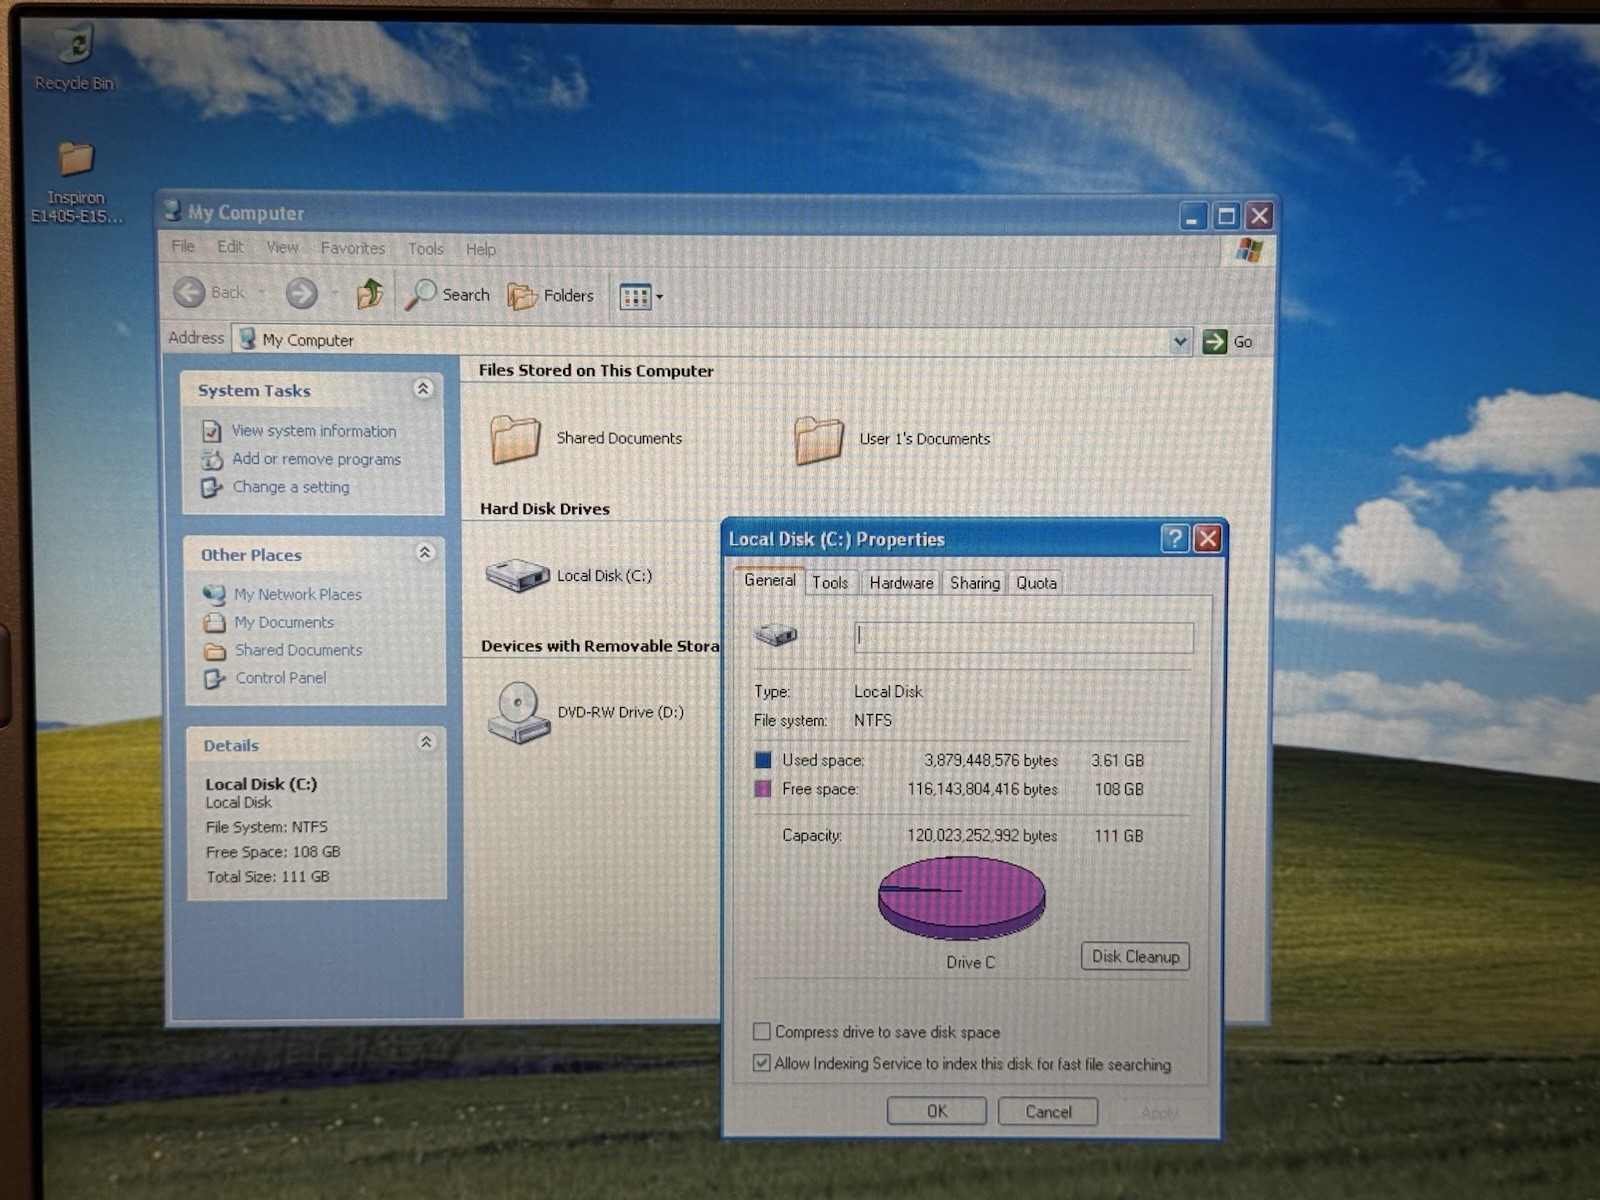Open the File menu
This screenshot has width=1600, height=1200.
coord(183,246)
